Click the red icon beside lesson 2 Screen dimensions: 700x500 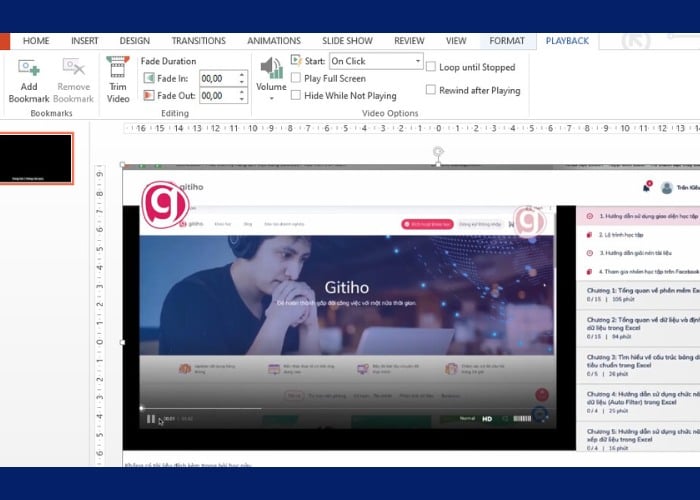[589, 235]
